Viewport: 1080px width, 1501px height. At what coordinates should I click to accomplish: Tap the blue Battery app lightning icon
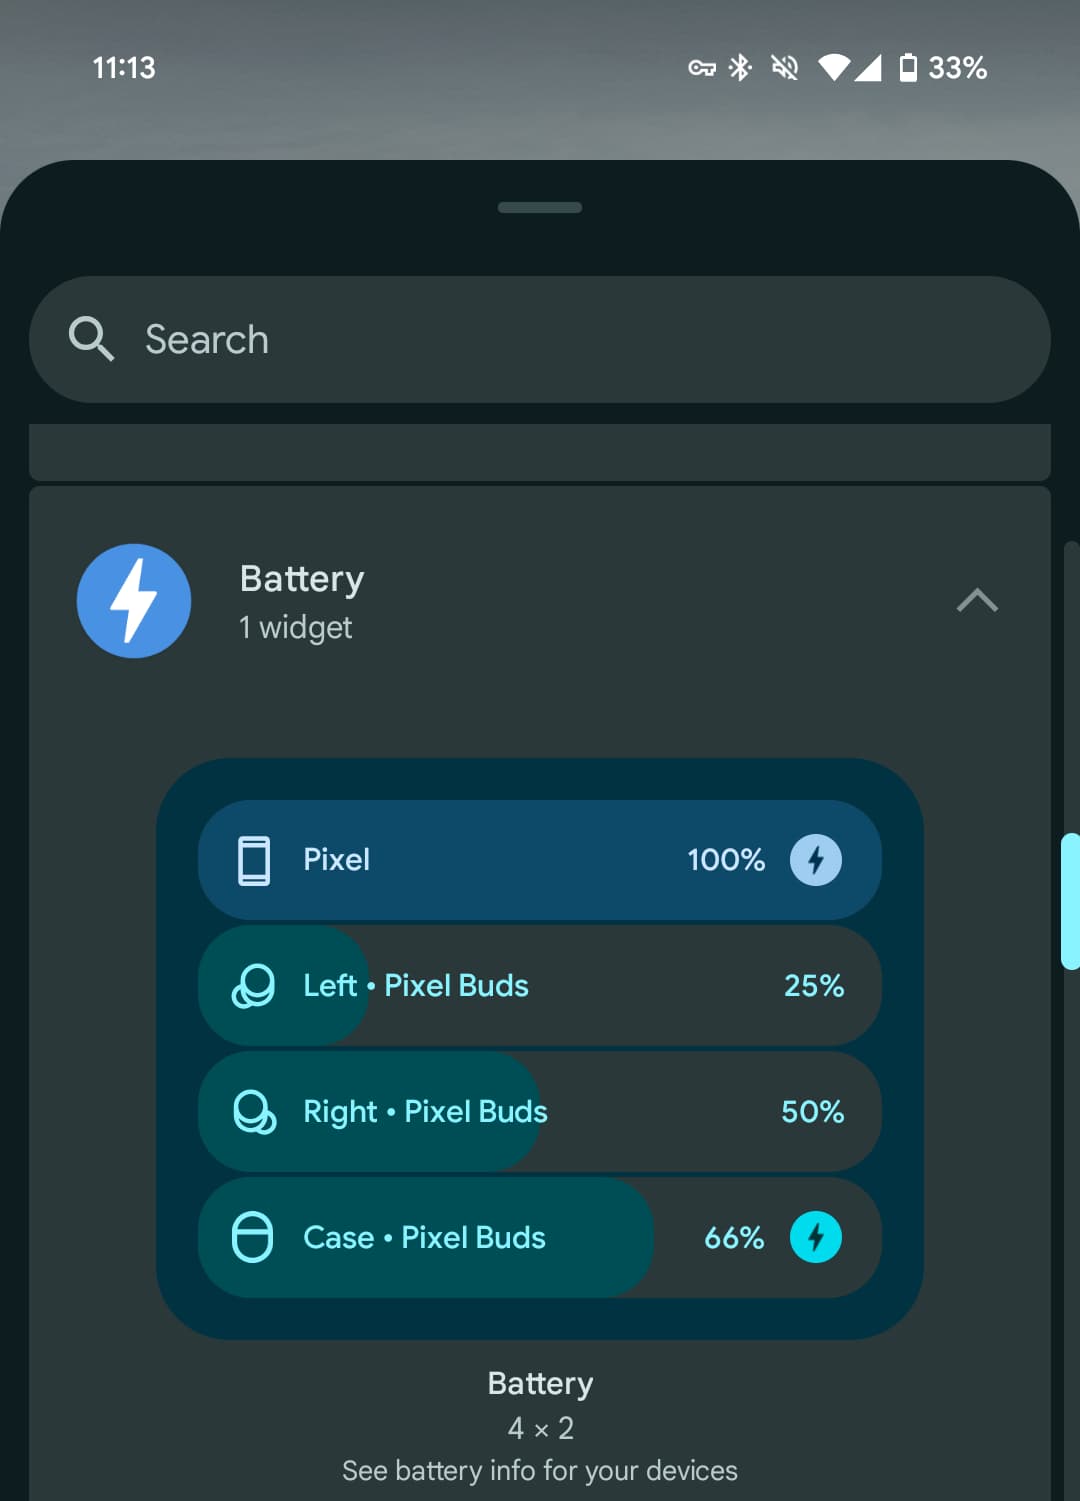(134, 601)
